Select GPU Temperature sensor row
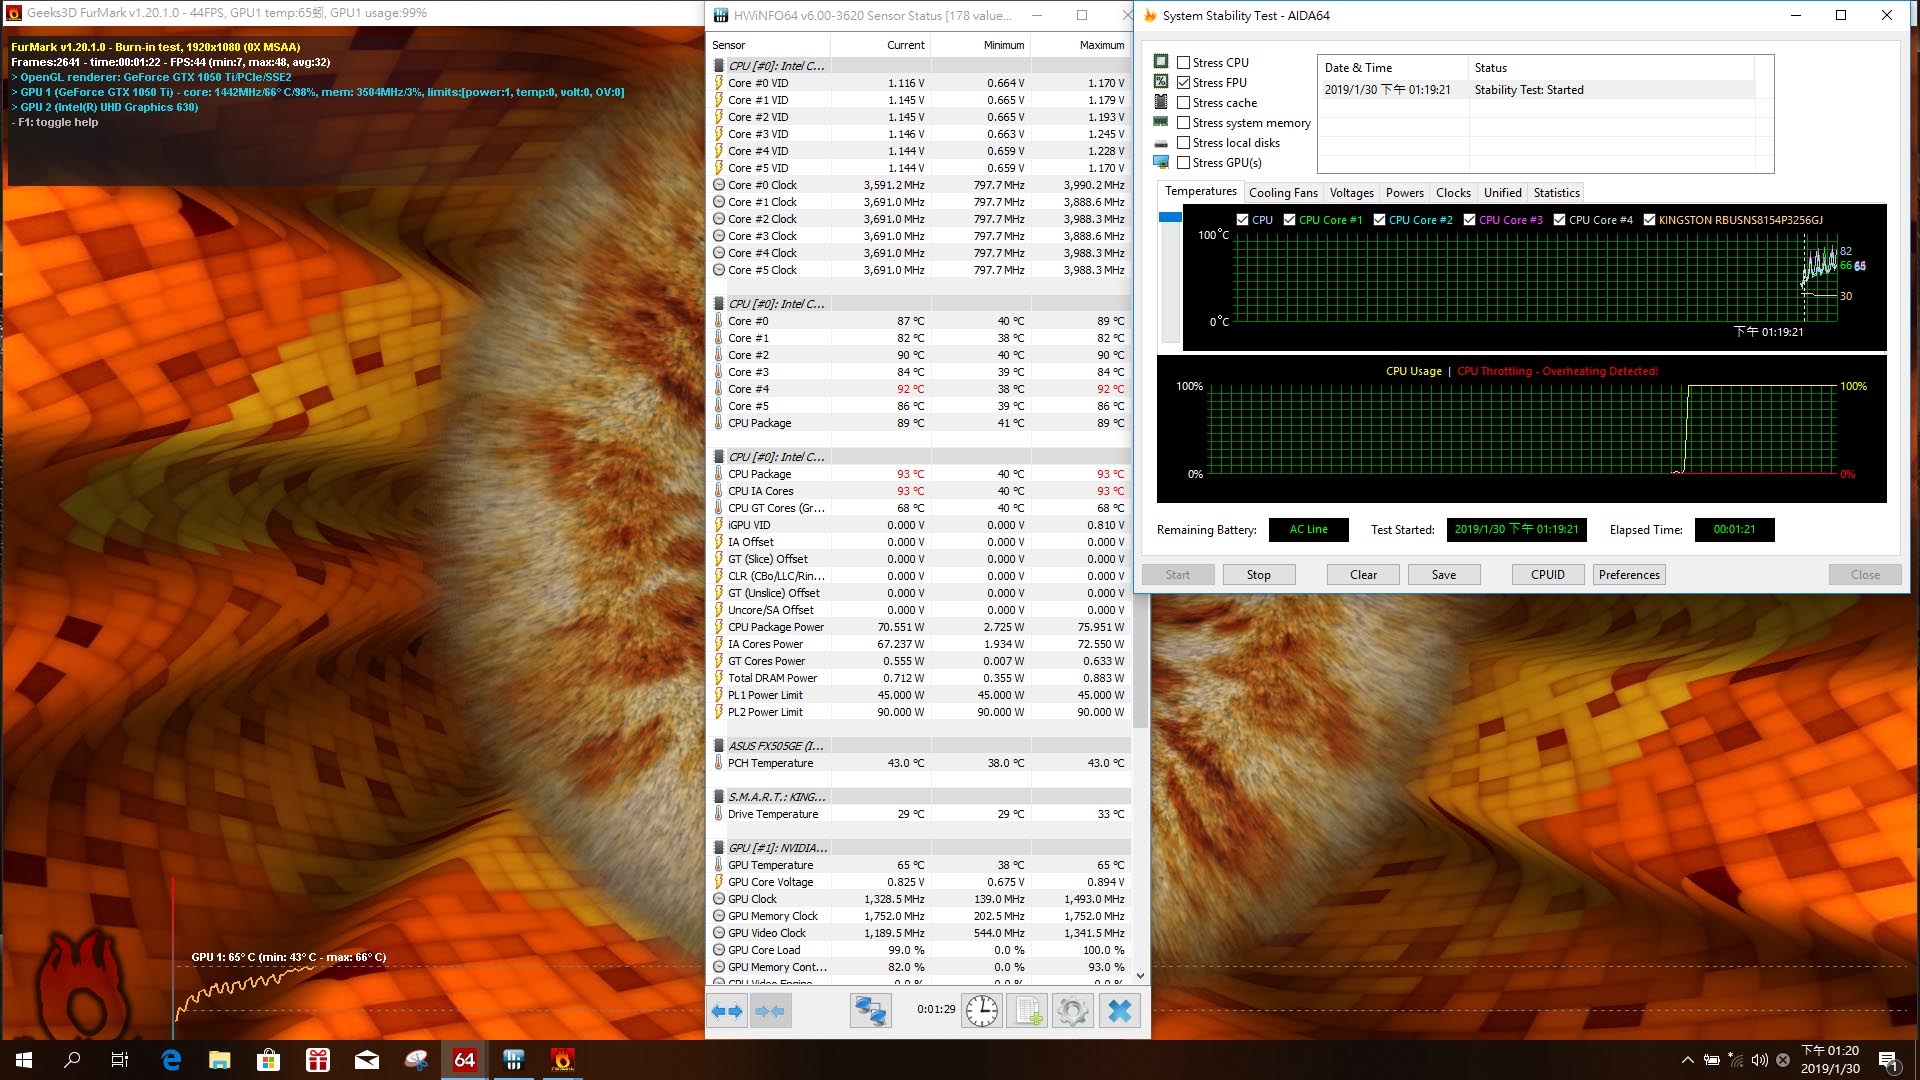 point(920,865)
